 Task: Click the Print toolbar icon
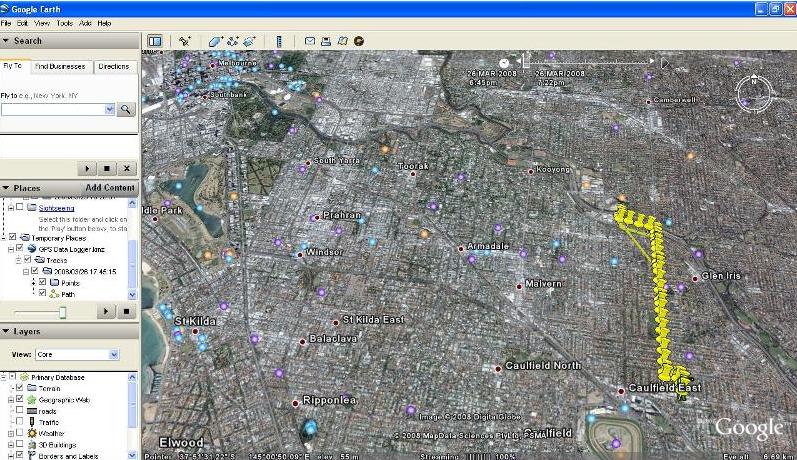[x=326, y=41]
